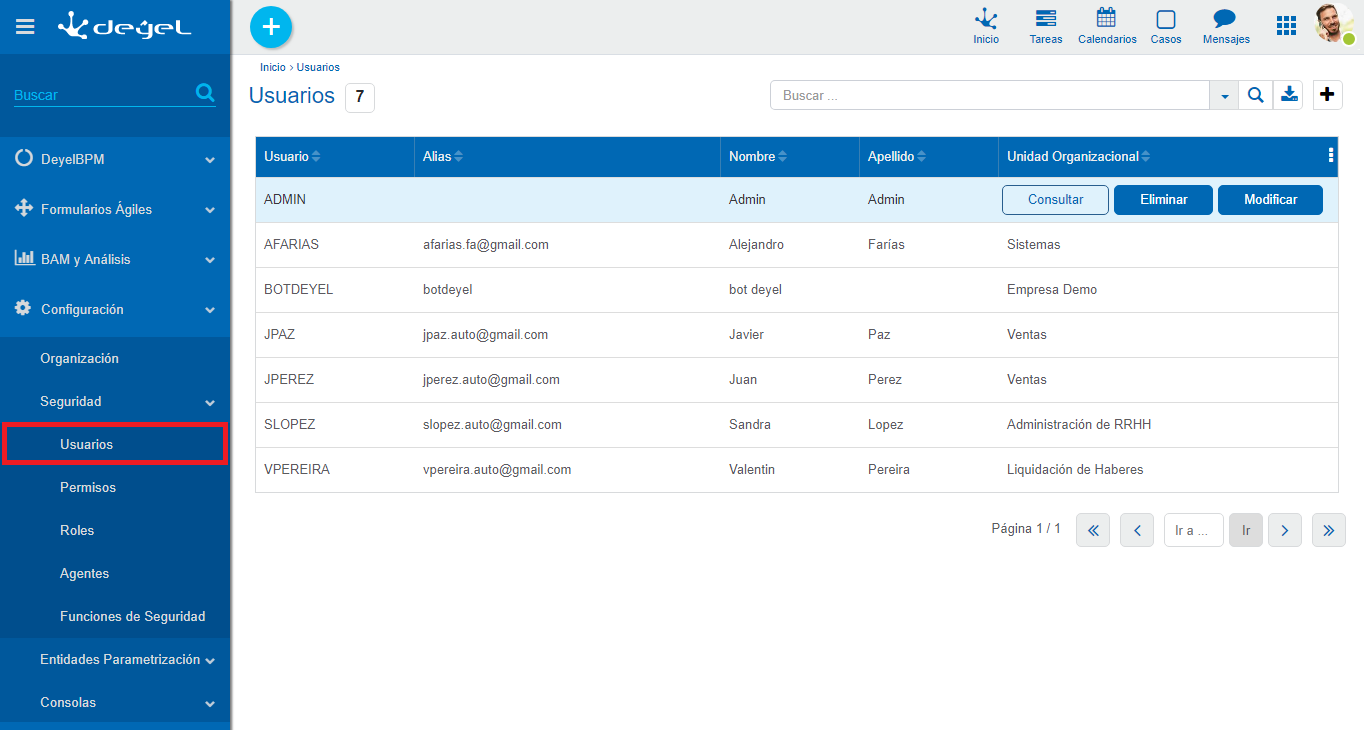Click the round blue plus button
Viewport: 1364px width, 730px height.
tap(271, 27)
